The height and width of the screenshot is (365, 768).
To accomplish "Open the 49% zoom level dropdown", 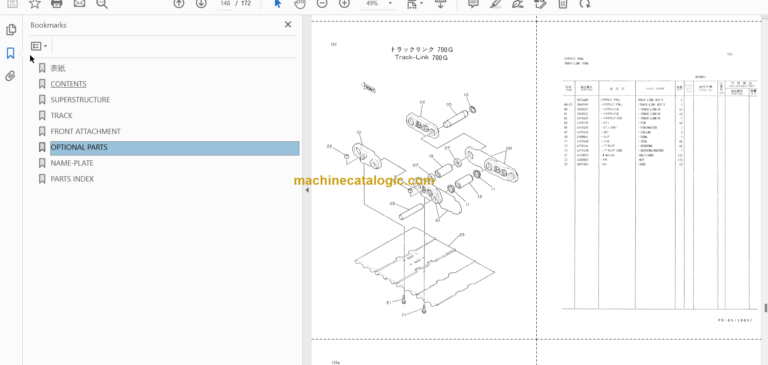I will (x=378, y=3).
